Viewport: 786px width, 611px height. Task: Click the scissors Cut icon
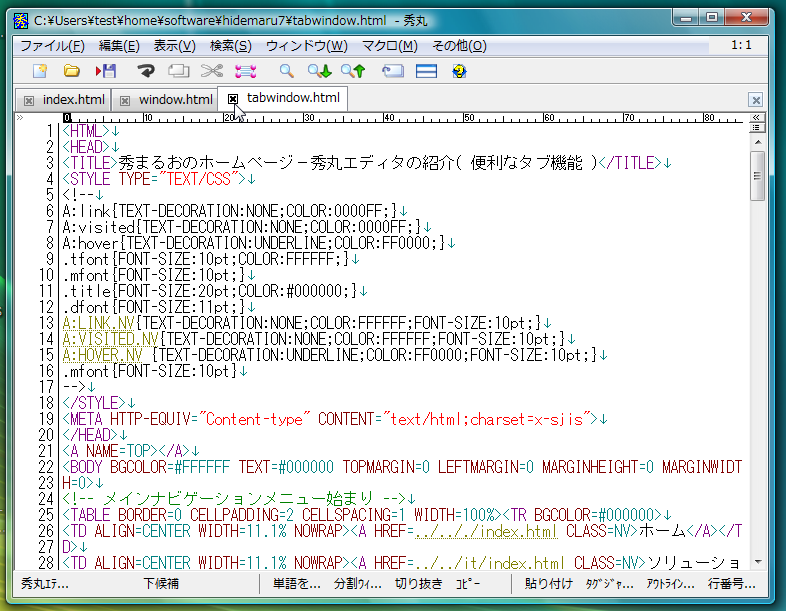tap(211, 71)
